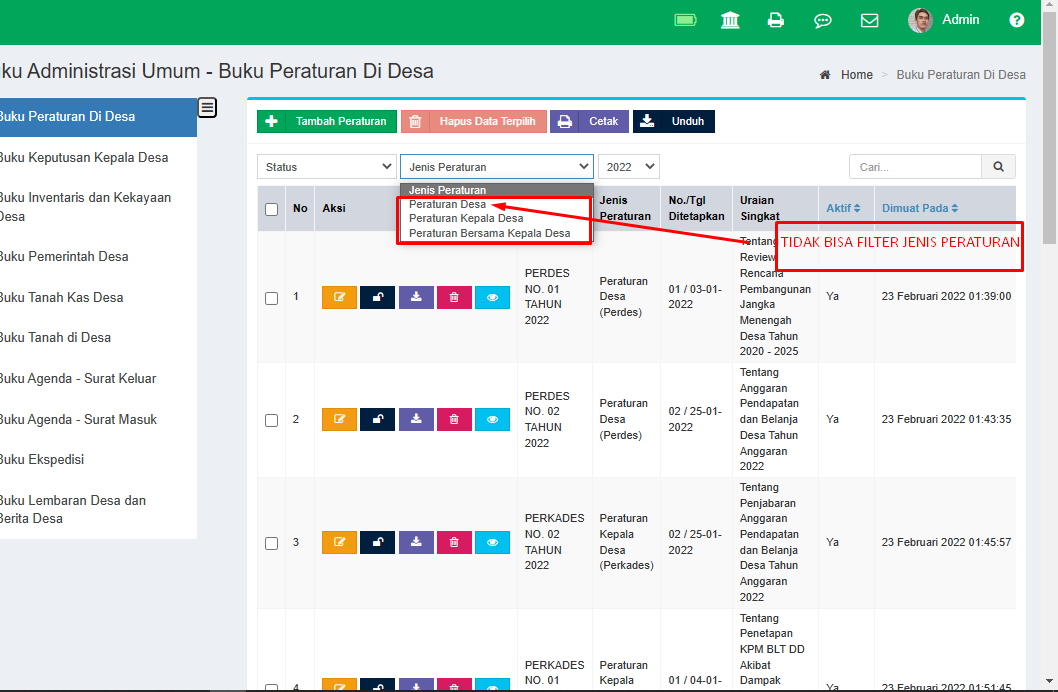1058x692 pixels.
Task: Check the checkbox next to PERKADES NO. 02
Action: (x=271, y=541)
